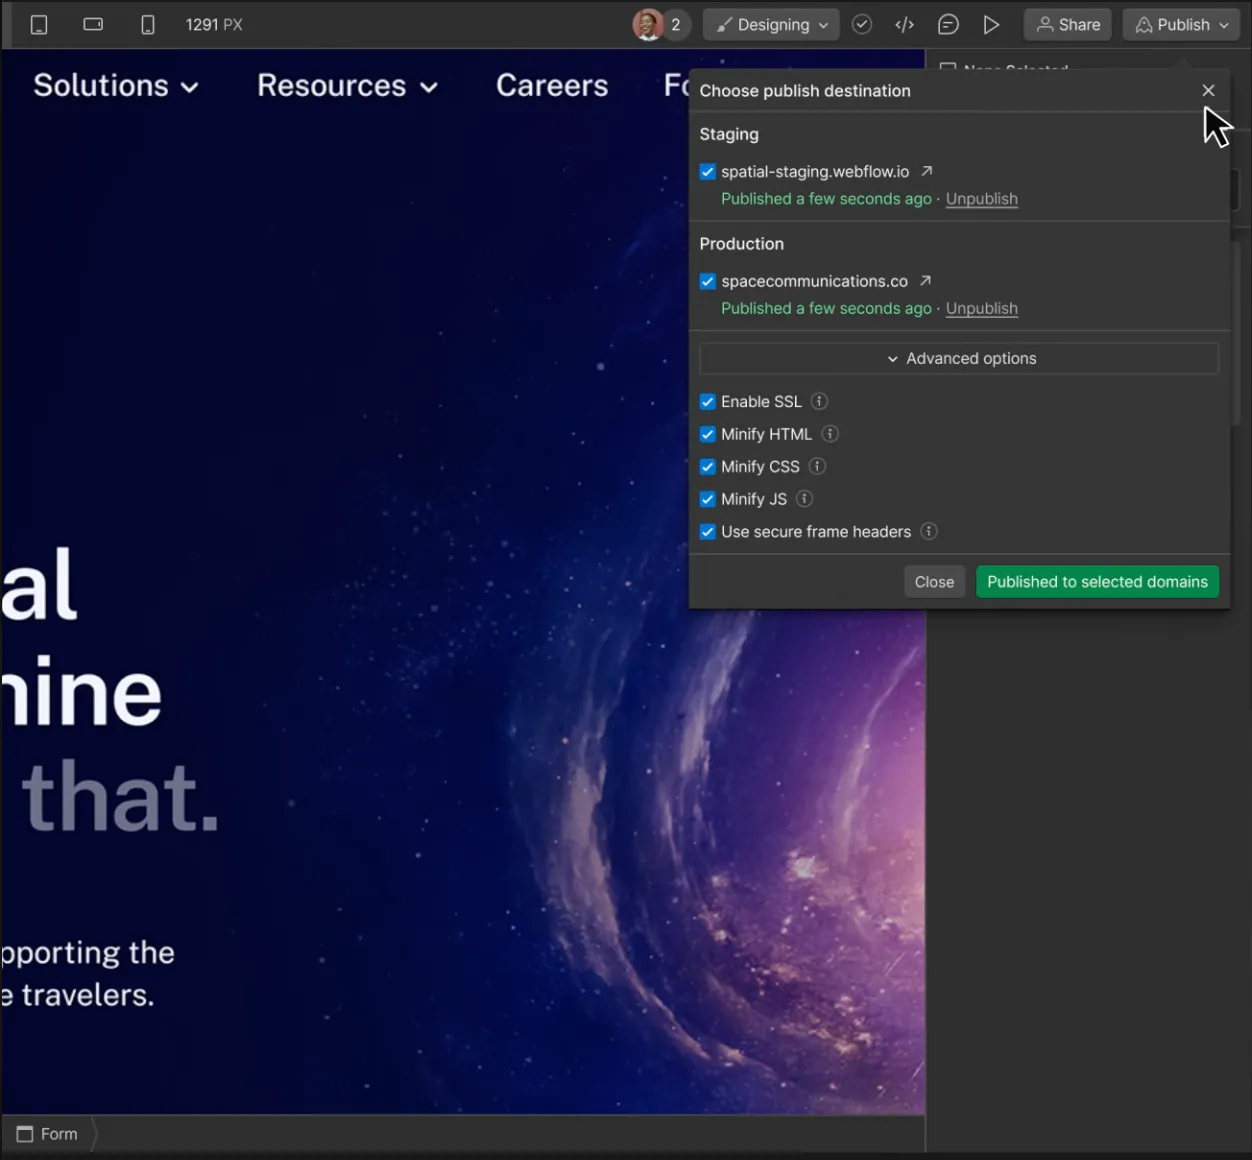The width and height of the screenshot is (1252, 1160).
Task: Switch to mobile landscape breakpoint icon
Action: pyautogui.click(x=93, y=24)
